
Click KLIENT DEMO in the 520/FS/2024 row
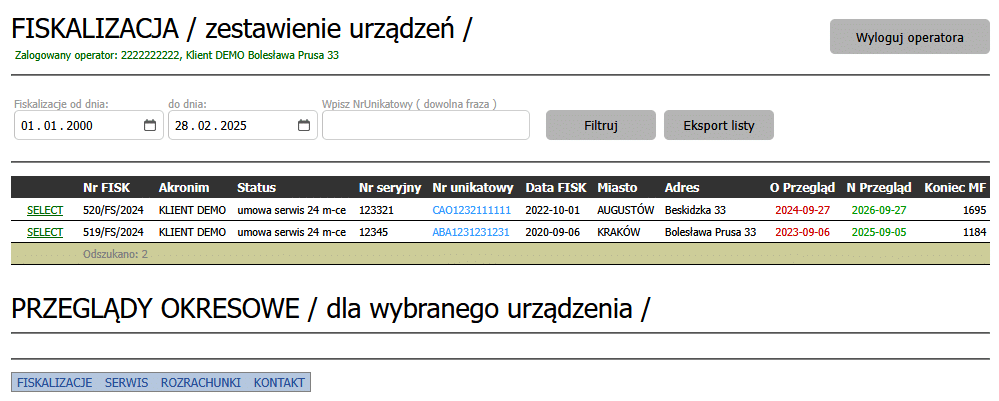(192, 210)
